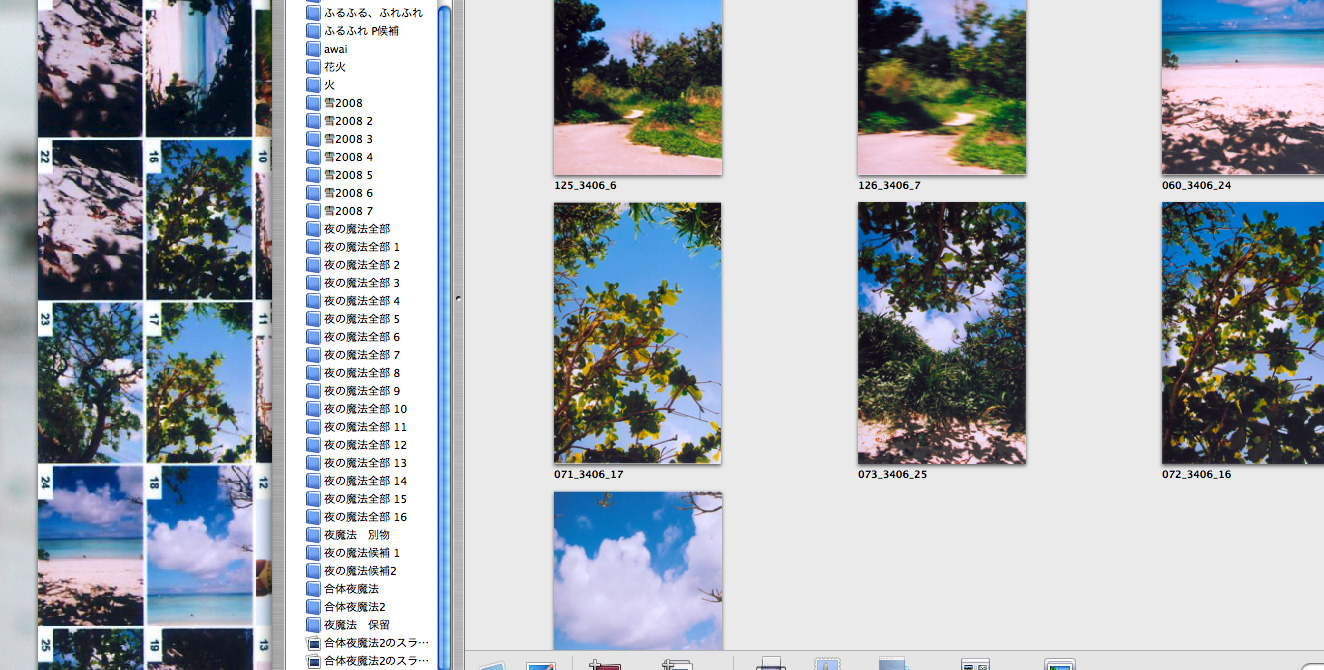Select the untitled cloud photo thumbnail
This screenshot has width=1324, height=670.
click(x=638, y=570)
